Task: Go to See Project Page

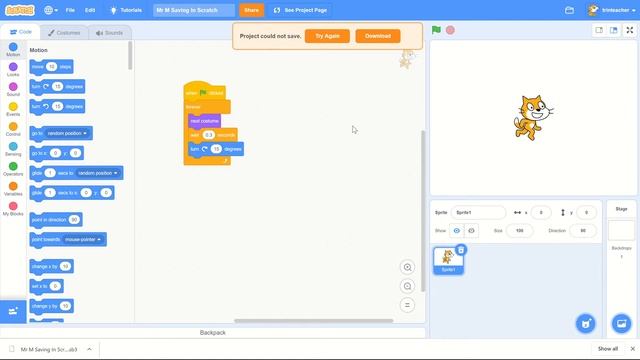Action: coord(300,10)
